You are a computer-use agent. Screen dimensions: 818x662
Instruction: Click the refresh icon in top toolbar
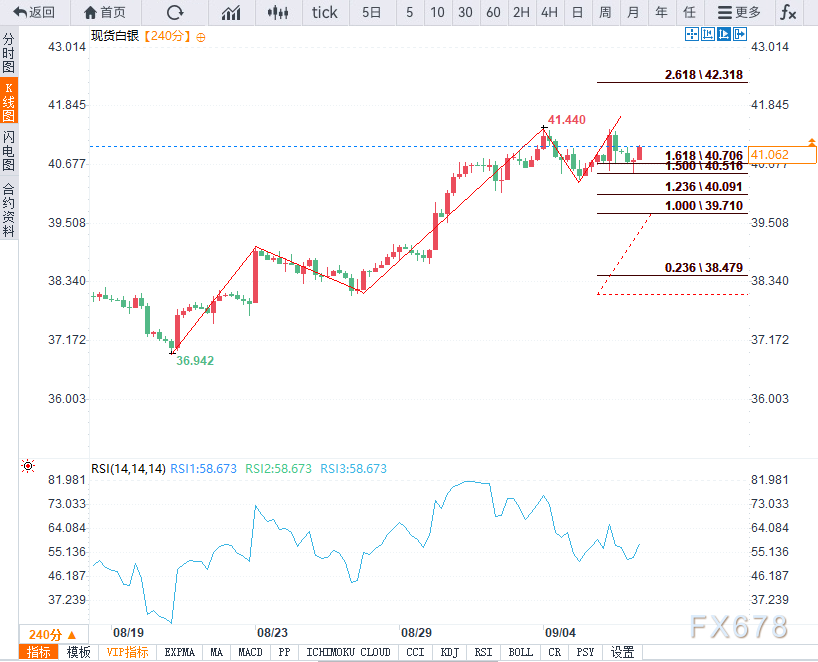[x=175, y=13]
